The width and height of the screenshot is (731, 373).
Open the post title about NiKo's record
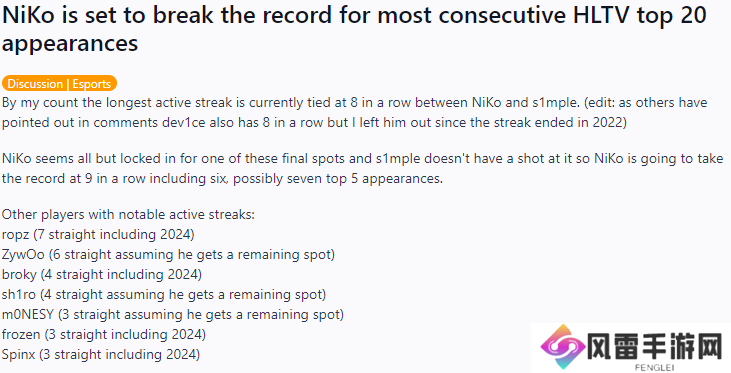(x=354, y=29)
